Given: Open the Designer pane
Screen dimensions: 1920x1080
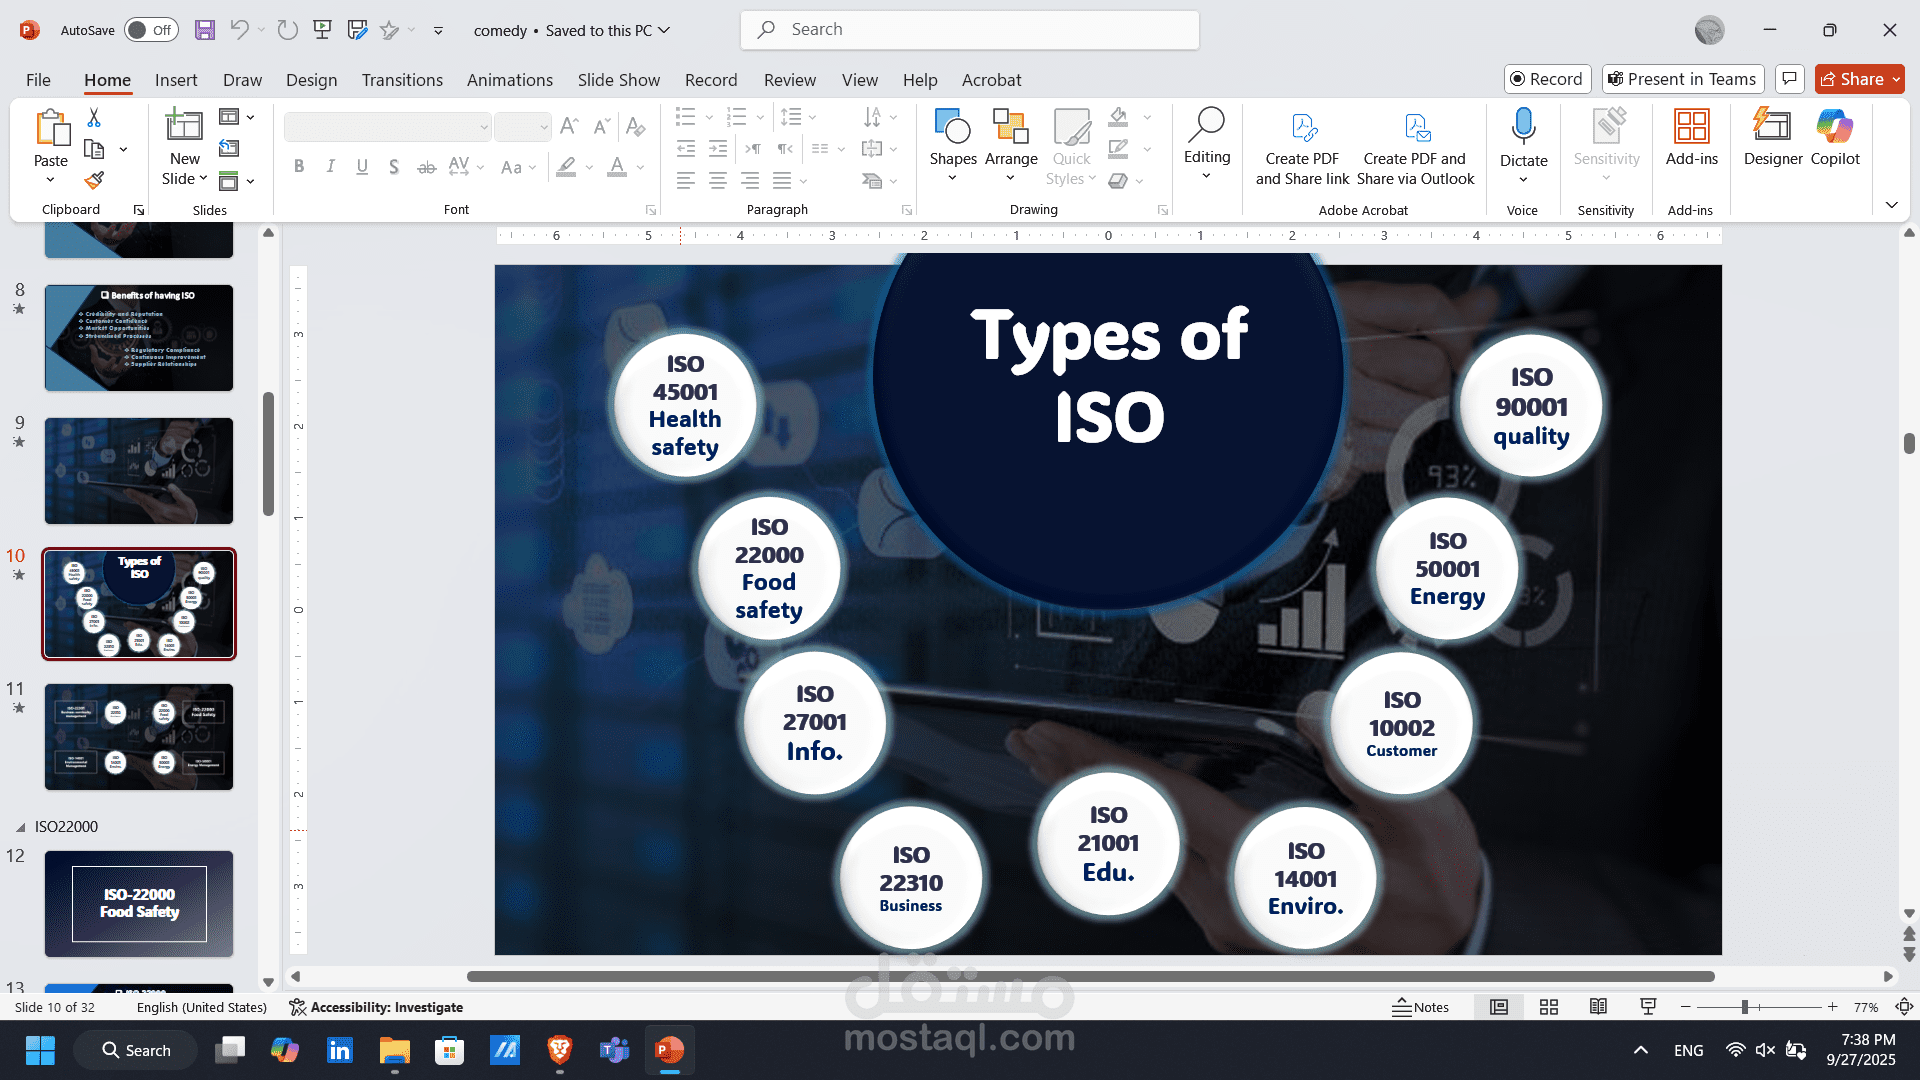Looking at the screenshot, I should click(1773, 137).
